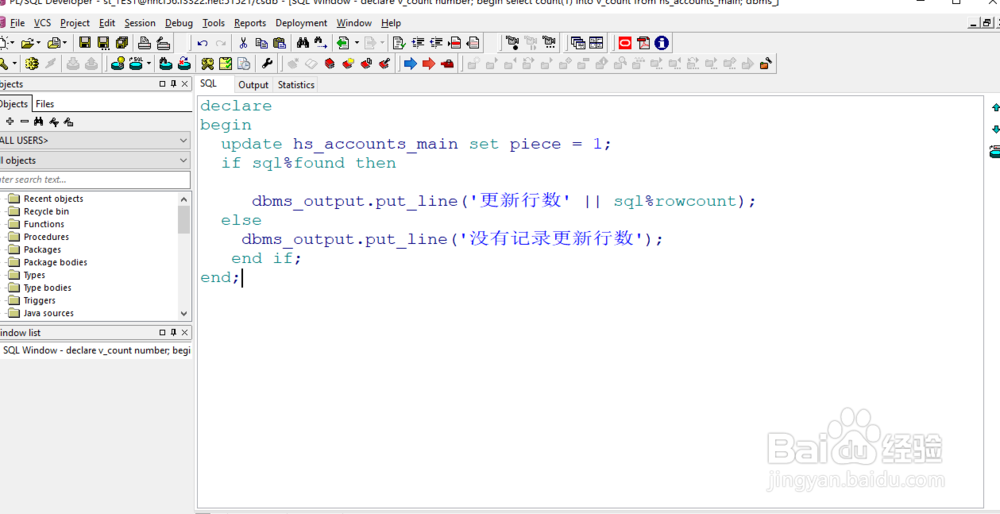This screenshot has height=514, width=1000.
Task: Close the Objects panel
Action: pos(185,84)
